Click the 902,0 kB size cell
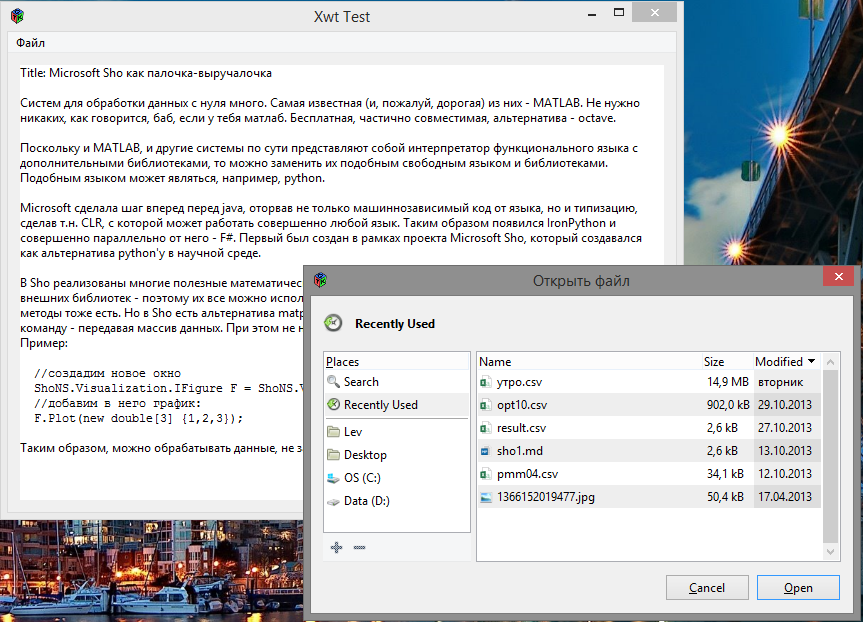The width and height of the screenshot is (863, 622). [x=728, y=405]
